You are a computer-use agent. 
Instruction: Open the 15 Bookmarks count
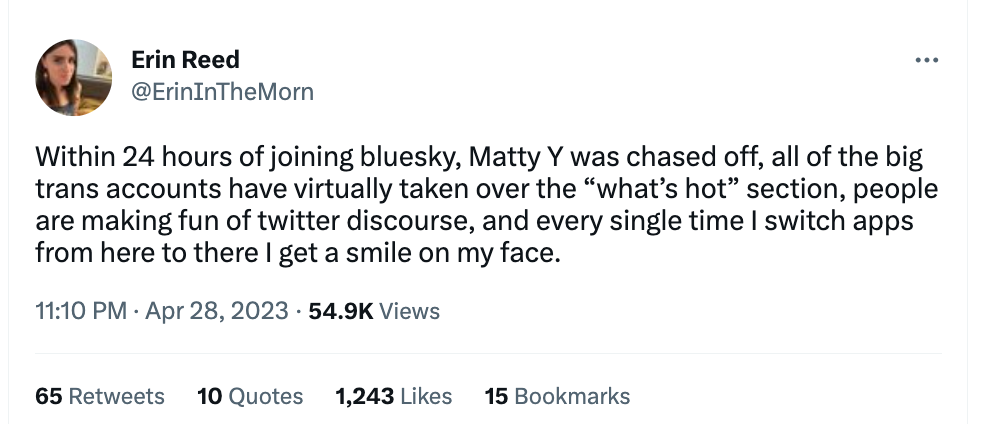coord(557,396)
